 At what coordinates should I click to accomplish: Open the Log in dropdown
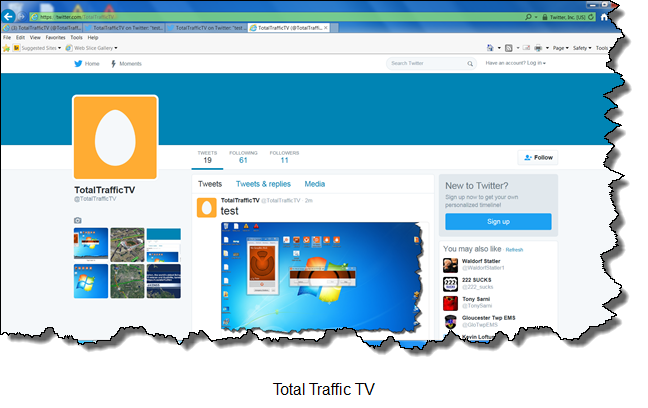tap(515, 63)
